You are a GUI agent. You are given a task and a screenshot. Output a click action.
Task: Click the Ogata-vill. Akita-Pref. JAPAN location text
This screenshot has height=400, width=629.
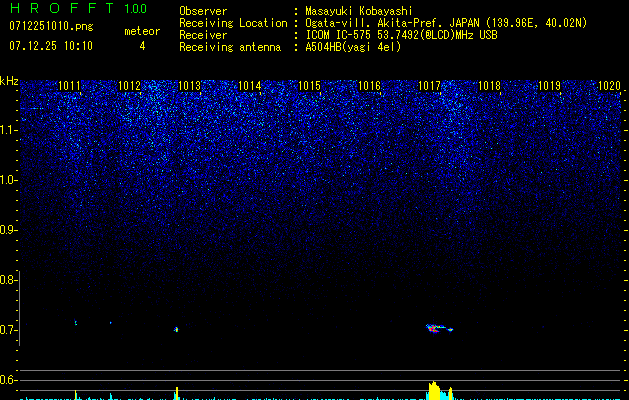[446, 23]
